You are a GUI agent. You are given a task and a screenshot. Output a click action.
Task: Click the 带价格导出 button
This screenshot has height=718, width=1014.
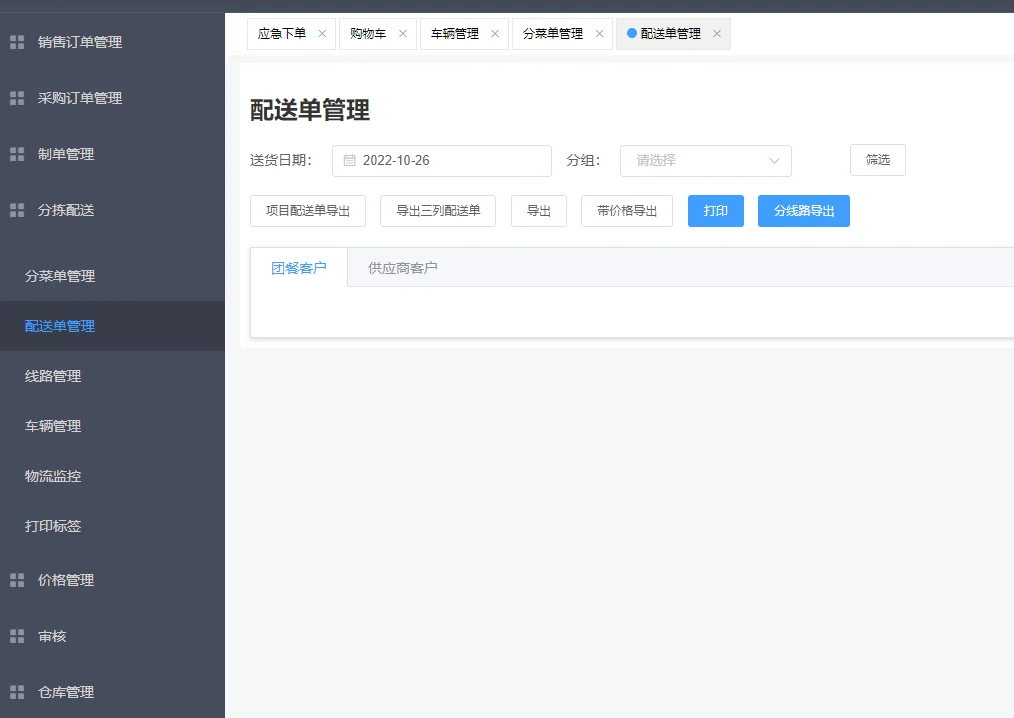click(626, 211)
